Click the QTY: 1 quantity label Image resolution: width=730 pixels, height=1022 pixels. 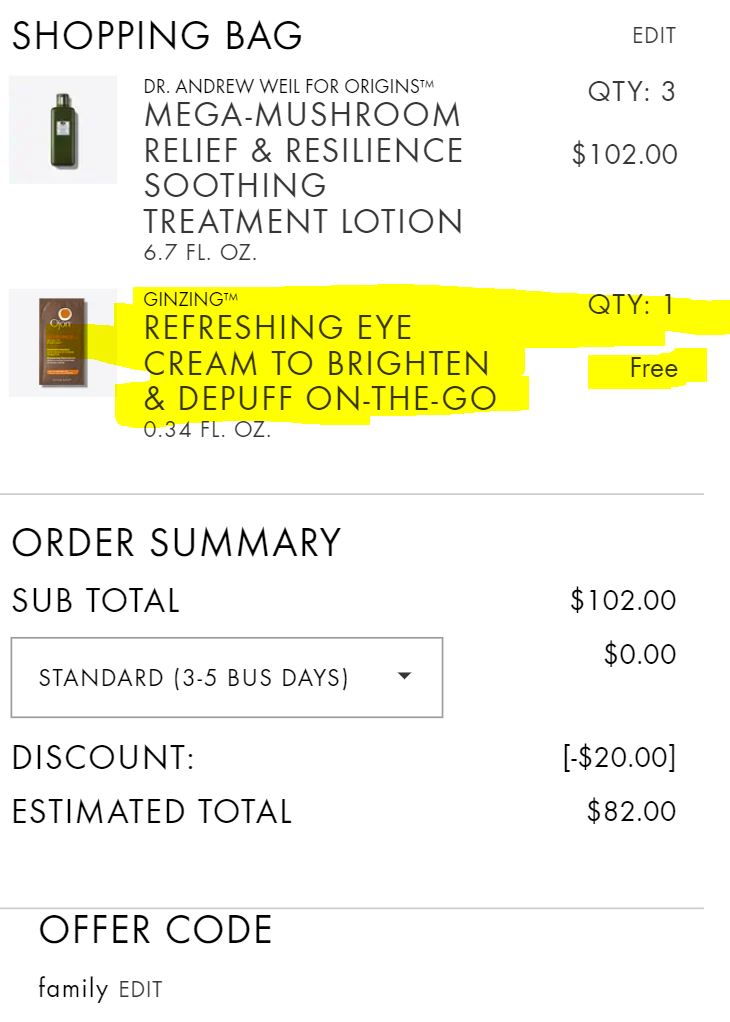[x=631, y=306]
